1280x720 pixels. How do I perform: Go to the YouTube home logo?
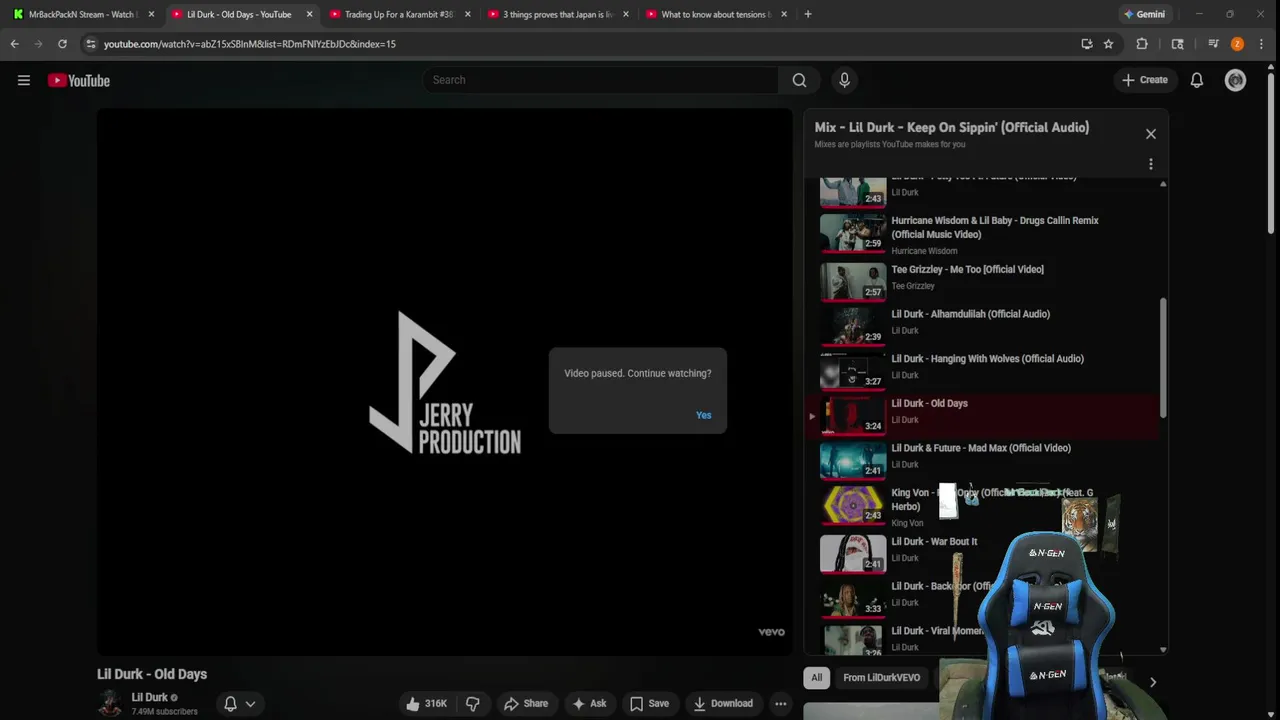pos(79,80)
